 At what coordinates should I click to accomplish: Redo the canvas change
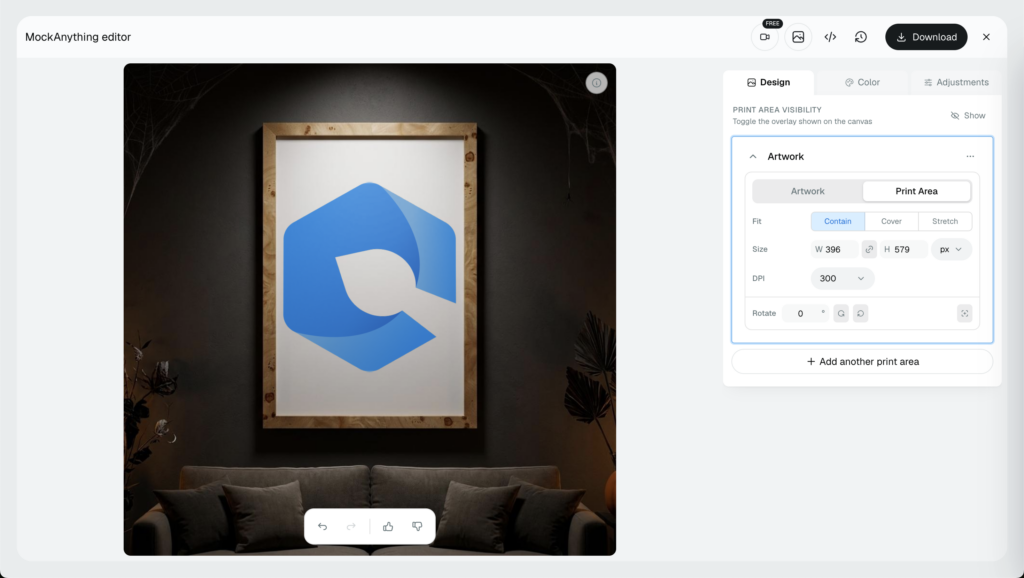[x=351, y=526]
